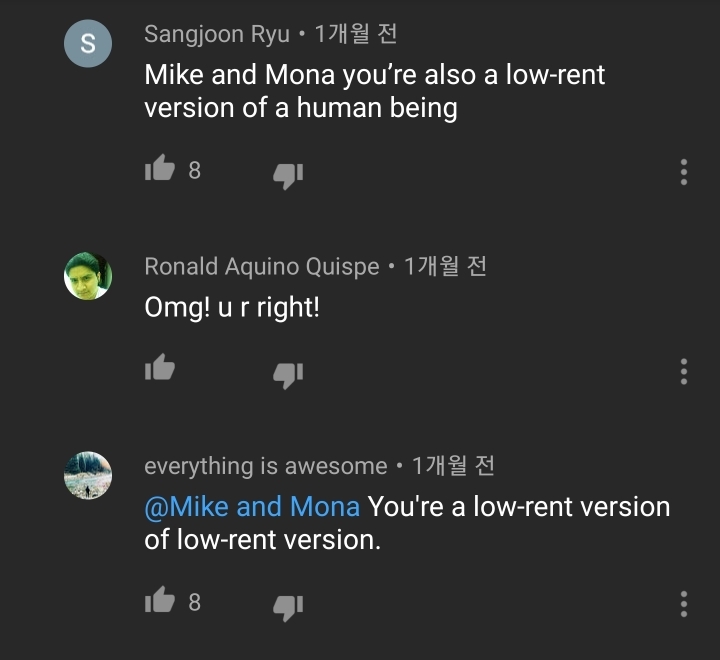Image resolution: width=720 pixels, height=660 pixels.
Task: Open Sangjoon Ryu's channel name
Action: tap(217, 34)
